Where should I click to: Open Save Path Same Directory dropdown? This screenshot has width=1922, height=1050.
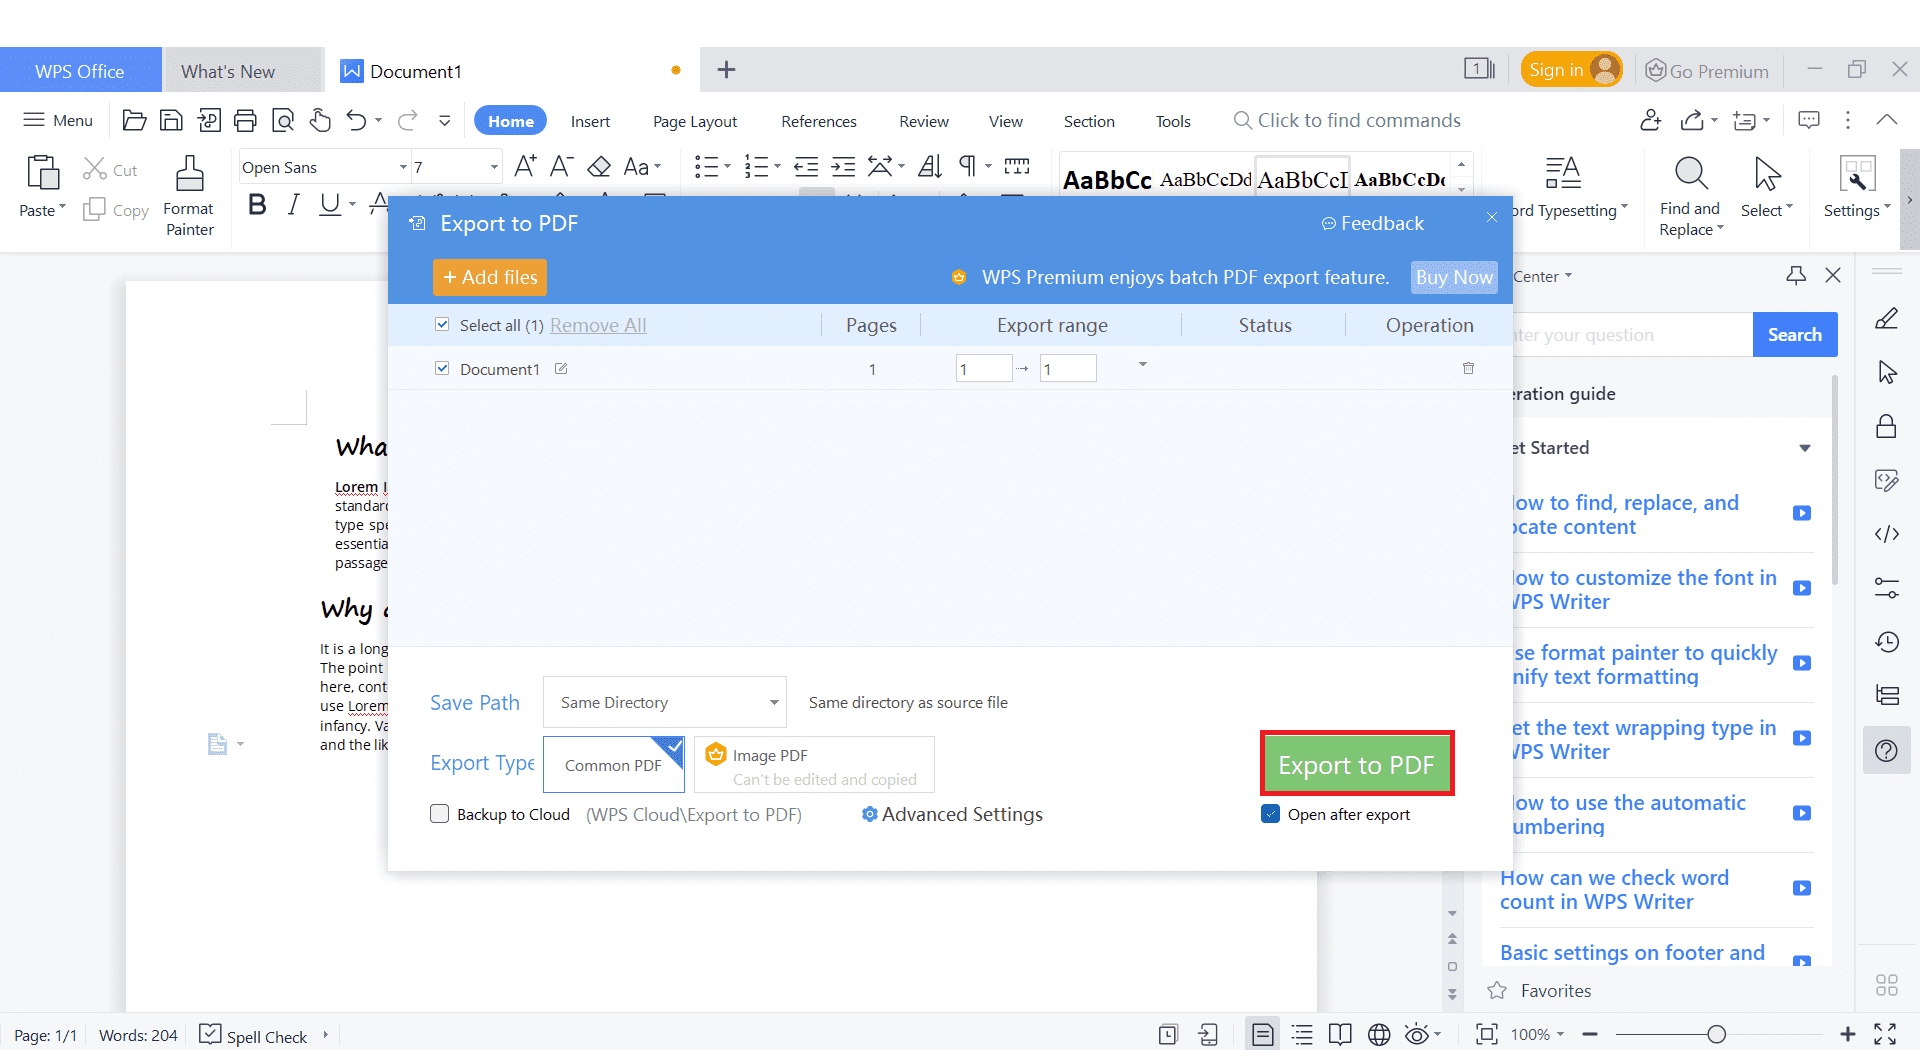(x=664, y=702)
